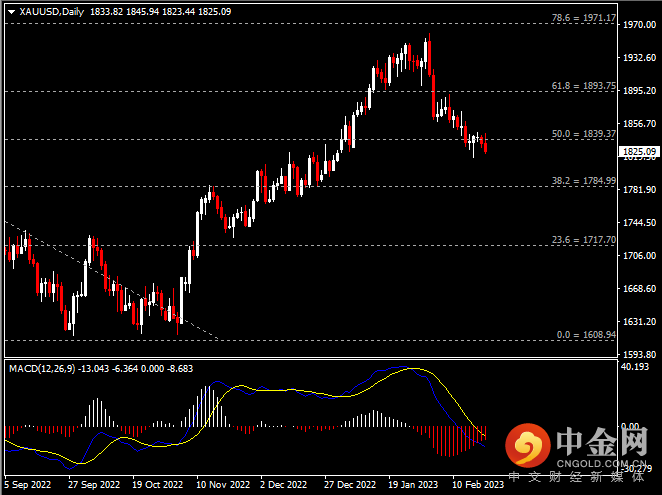
Task: Click the 23.6 = 1717.70 retracement label
Action: coord(582,240)
